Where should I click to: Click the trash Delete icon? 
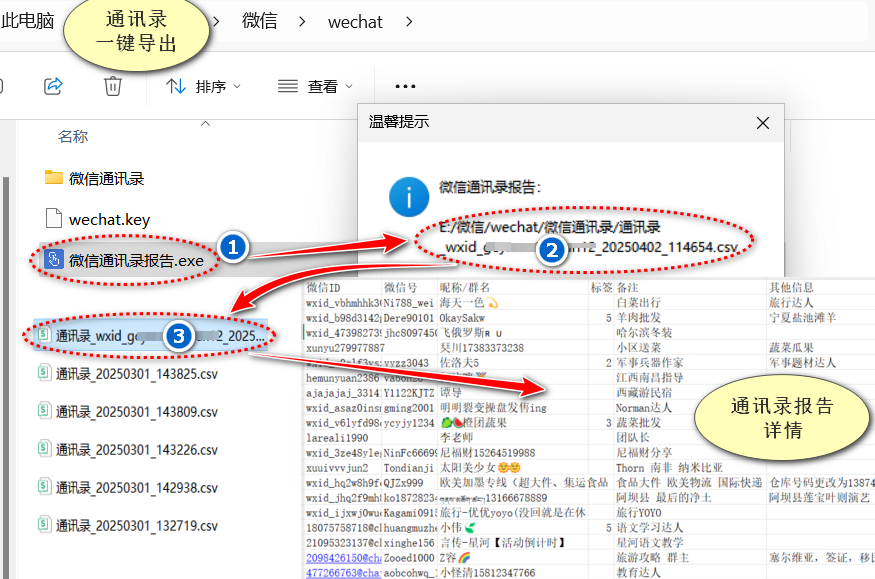click(x=113, y=86)
